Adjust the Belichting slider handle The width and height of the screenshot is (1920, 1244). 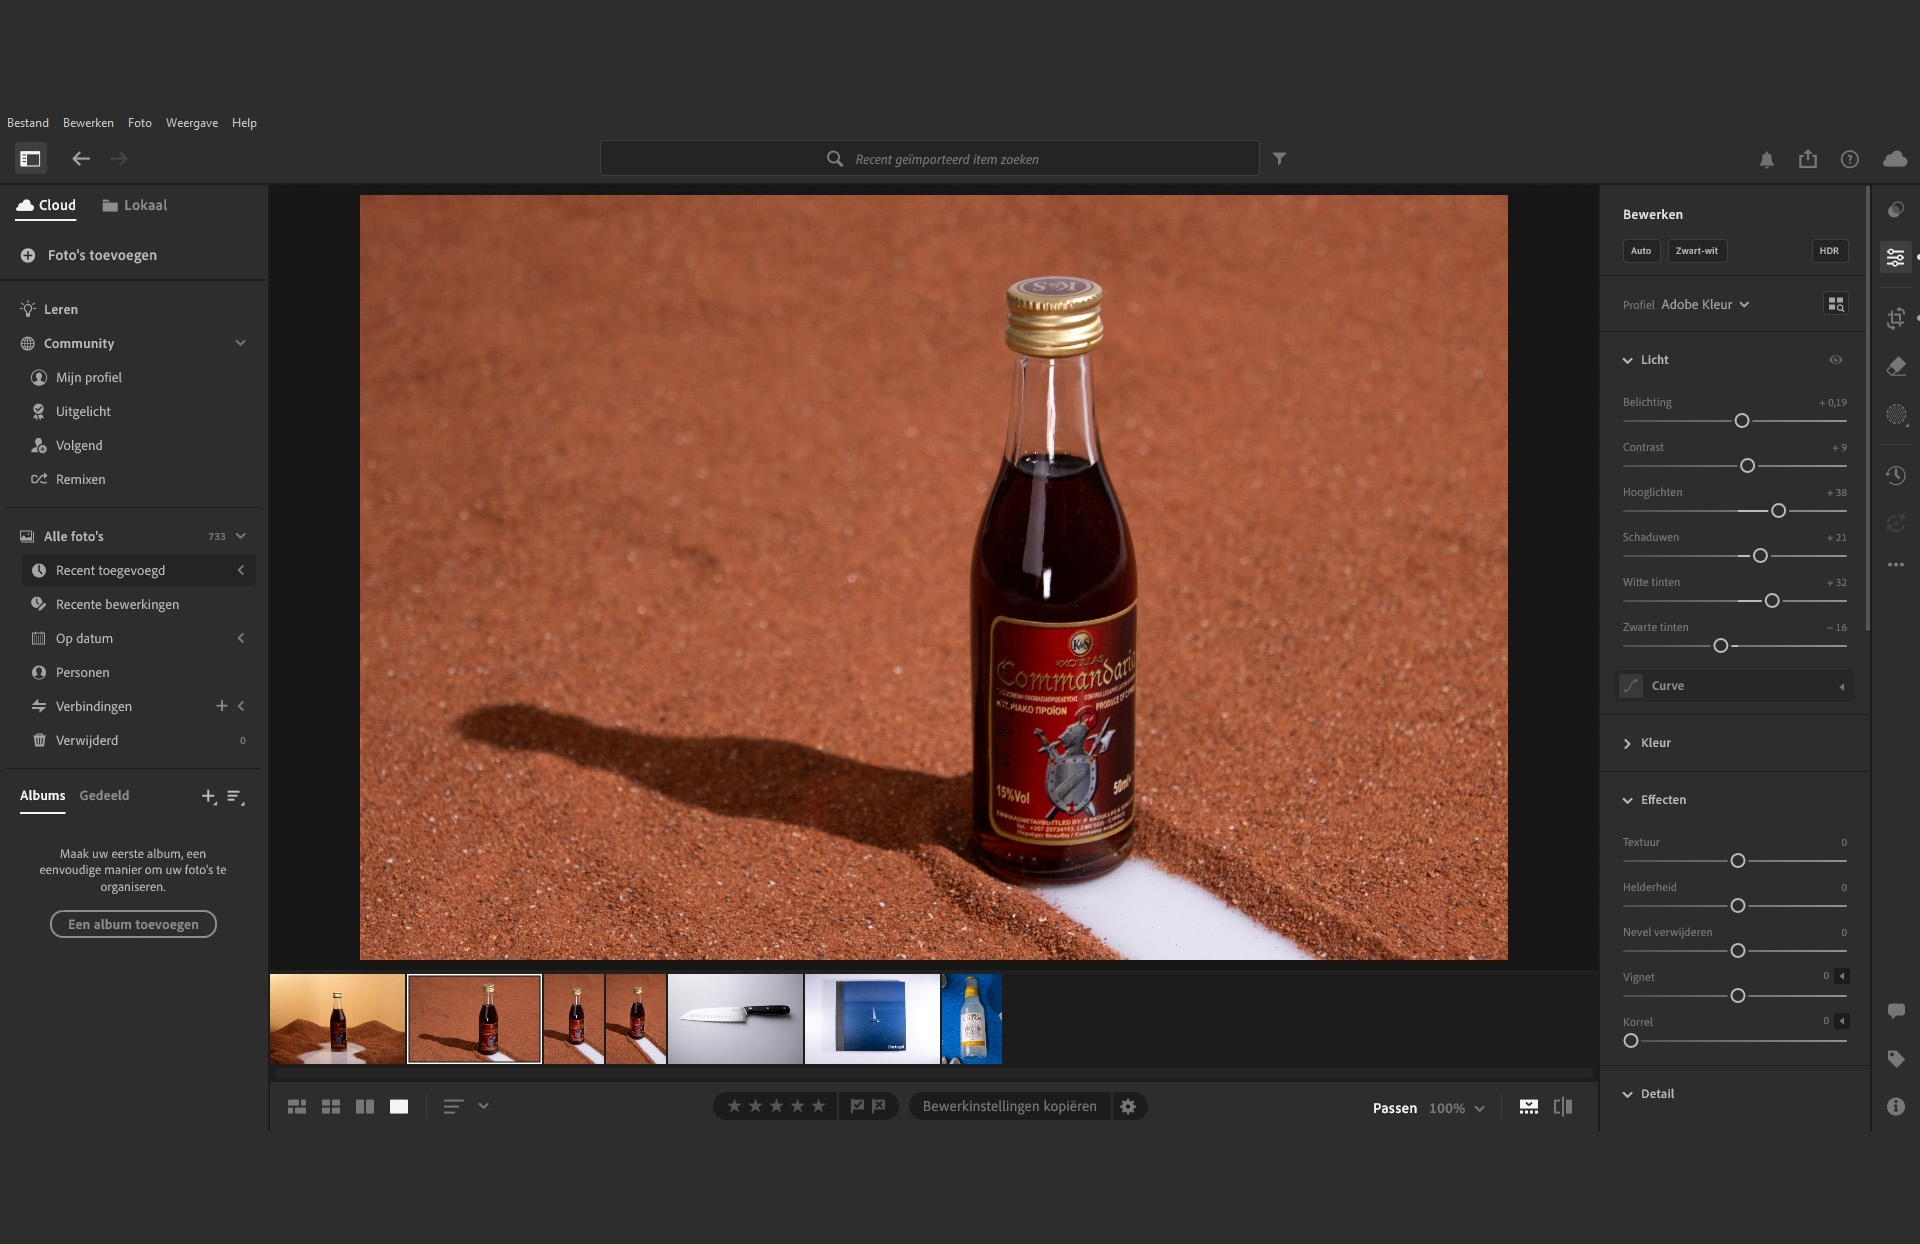[x=1742, y=421]
